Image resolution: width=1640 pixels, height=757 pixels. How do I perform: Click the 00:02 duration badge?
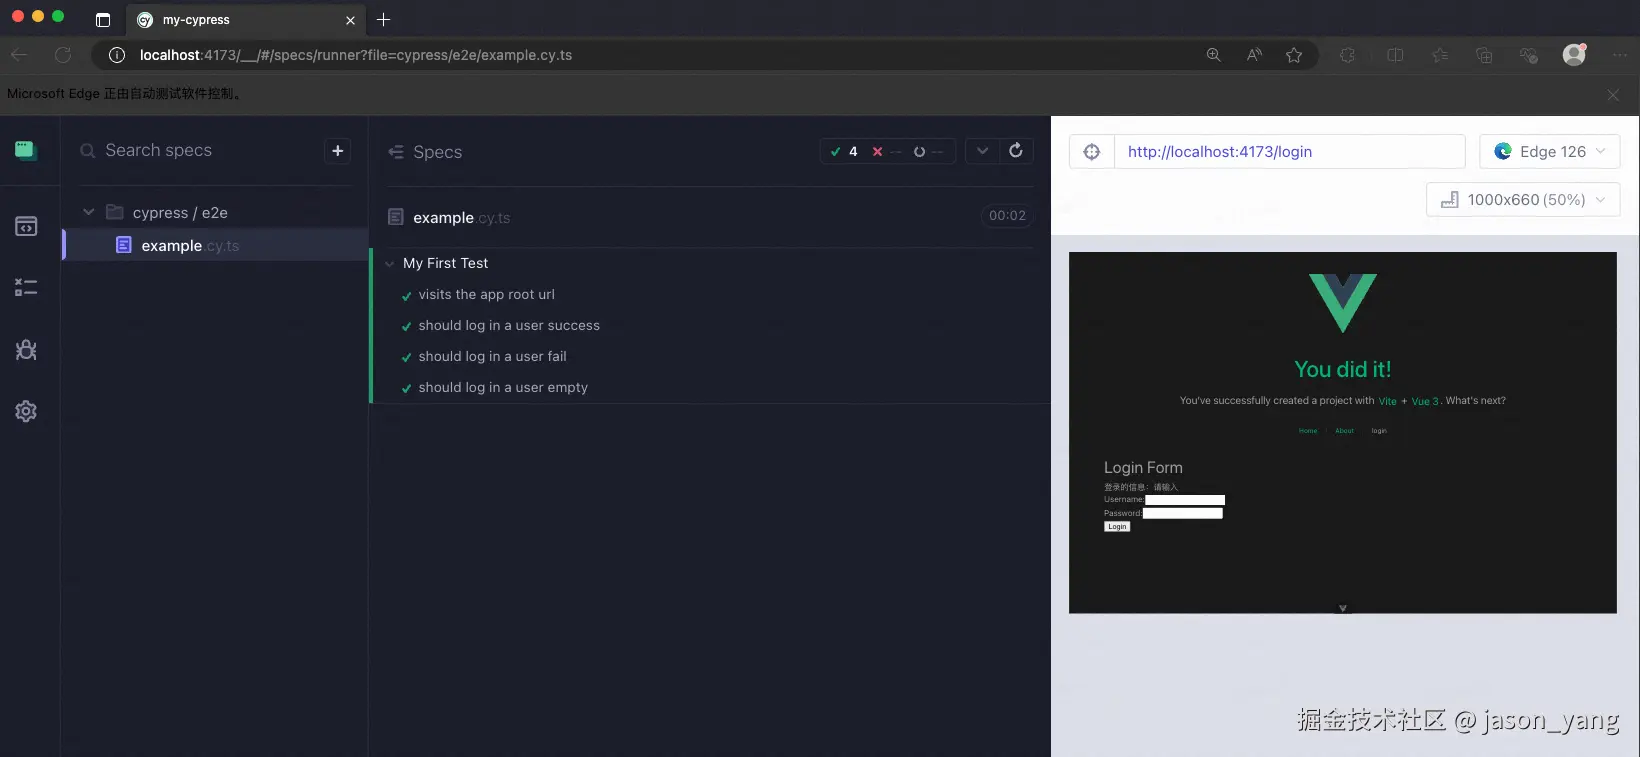(1007, 215)
